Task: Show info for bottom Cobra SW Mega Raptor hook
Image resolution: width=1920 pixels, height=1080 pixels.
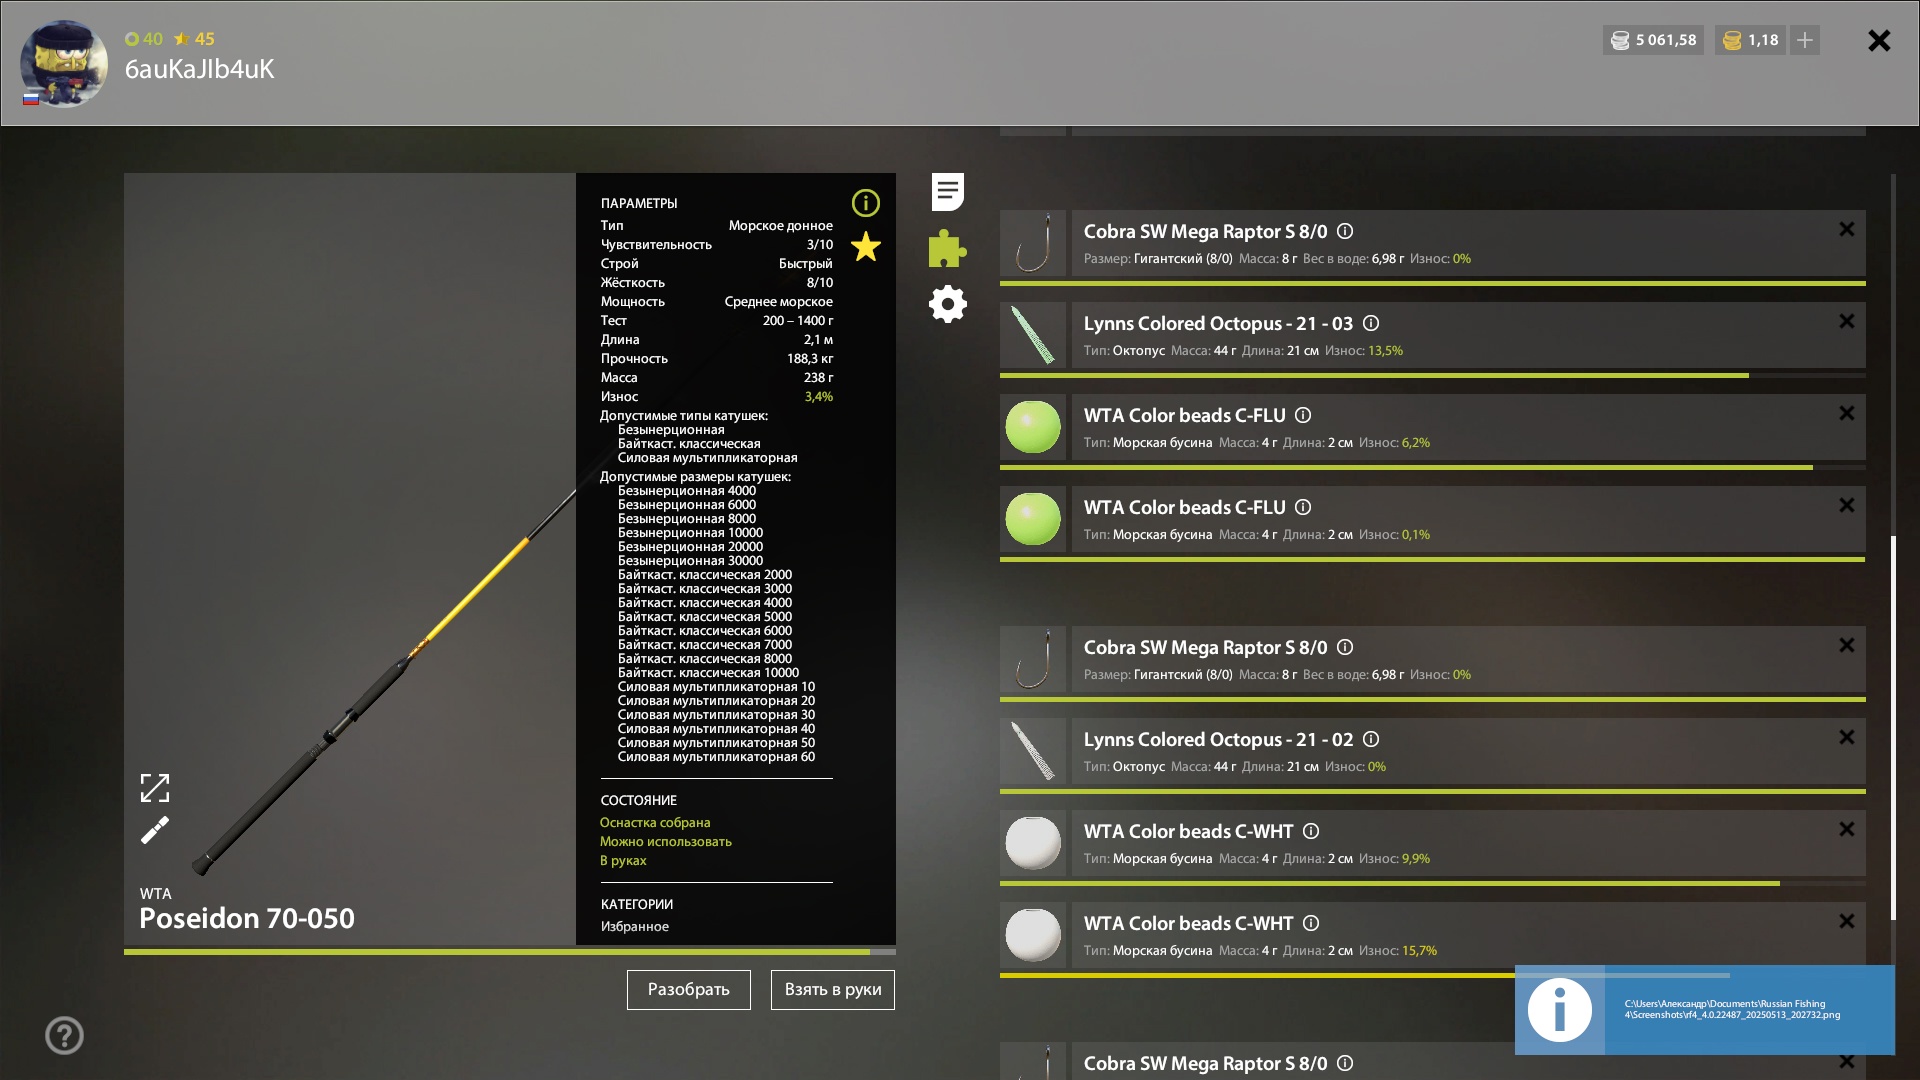Action: 1345,1063
